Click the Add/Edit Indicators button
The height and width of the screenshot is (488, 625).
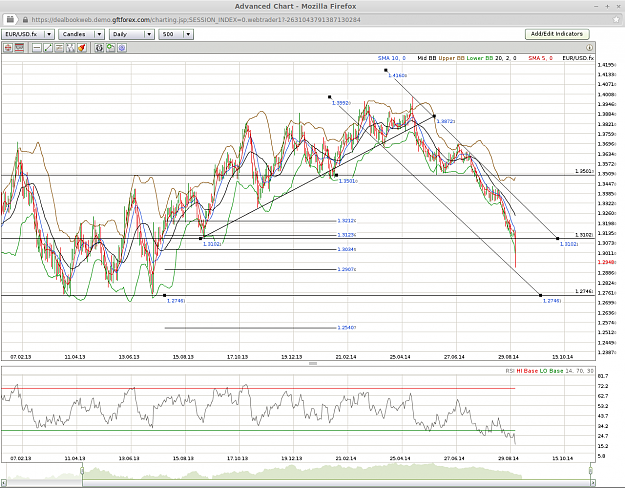[557, 34]
